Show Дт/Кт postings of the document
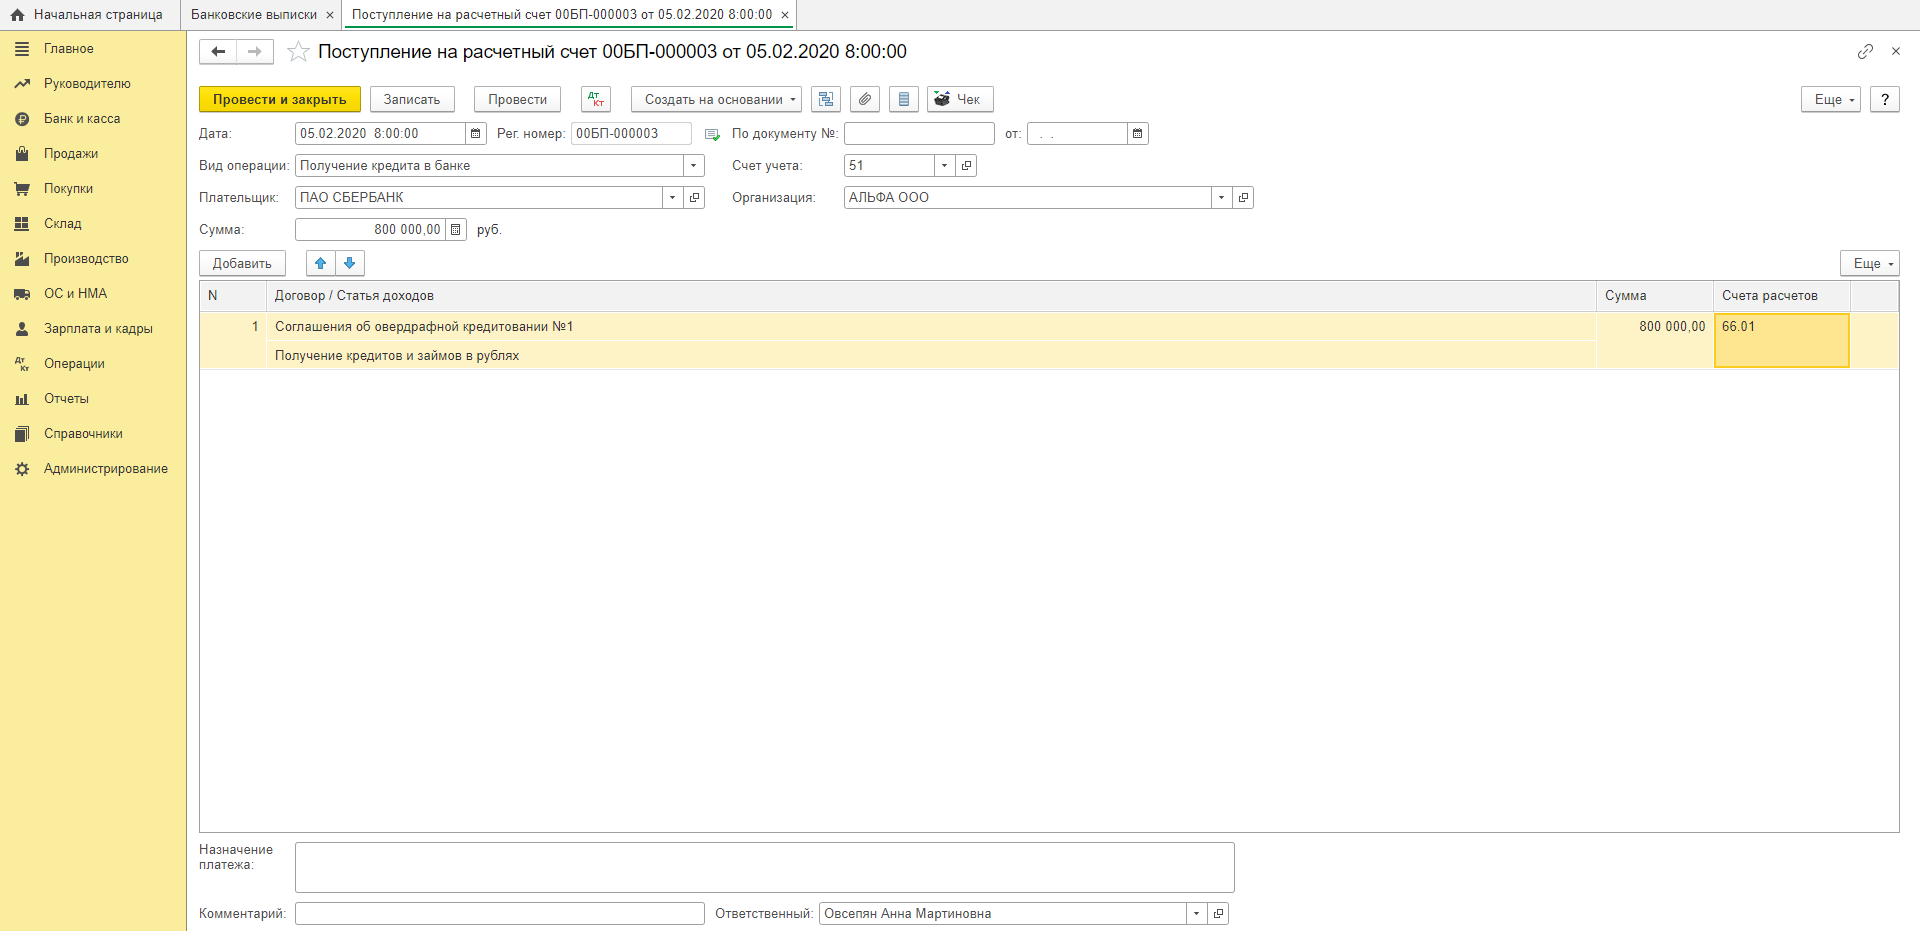Viewport: 1920px width, 931px height. point(596,99)
